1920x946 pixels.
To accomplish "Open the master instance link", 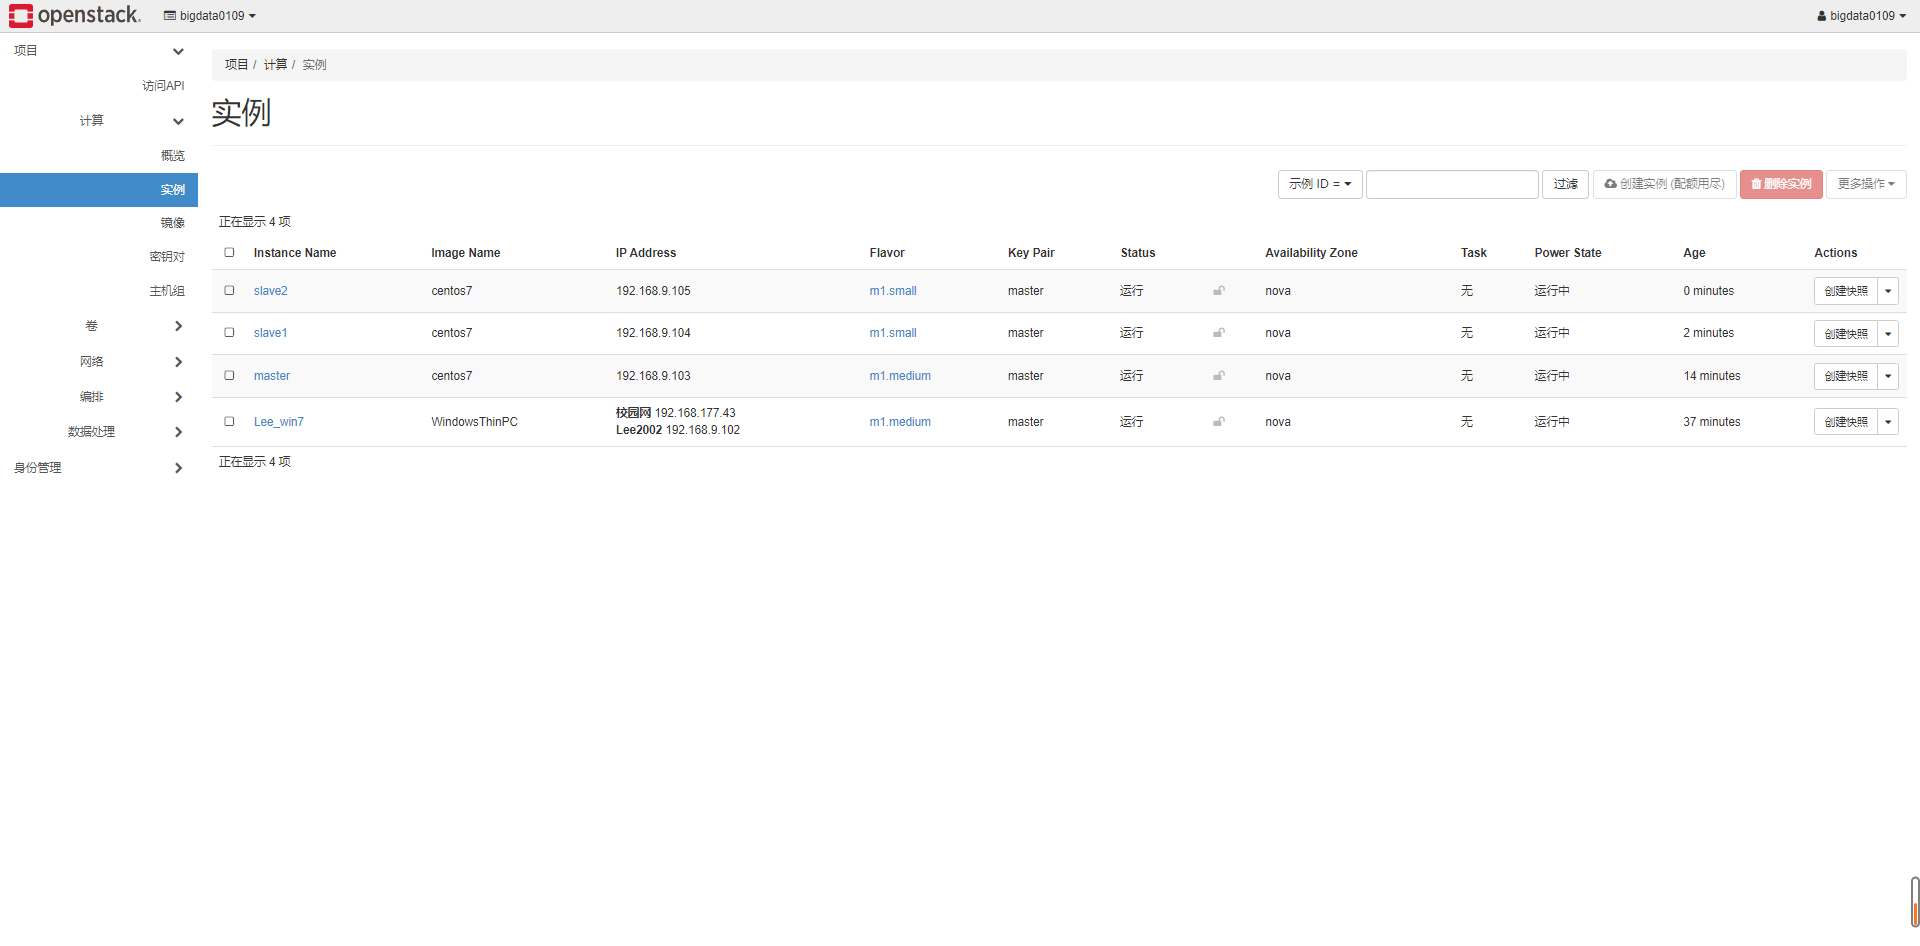I will 272,376.
